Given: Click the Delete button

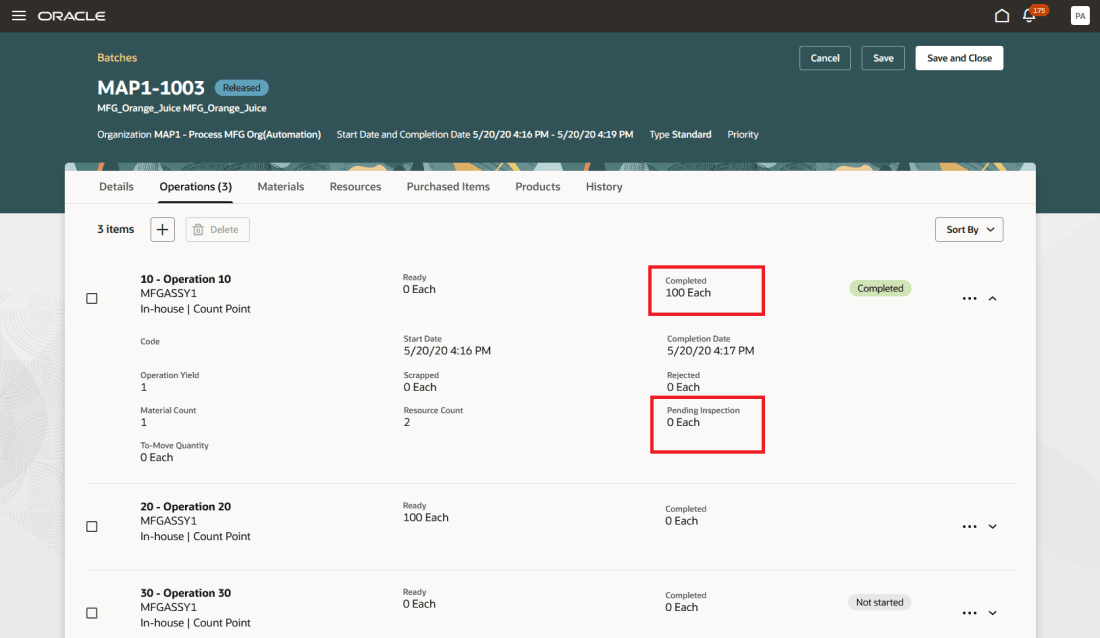Looking at the screenshot, I should coord(217,230).
